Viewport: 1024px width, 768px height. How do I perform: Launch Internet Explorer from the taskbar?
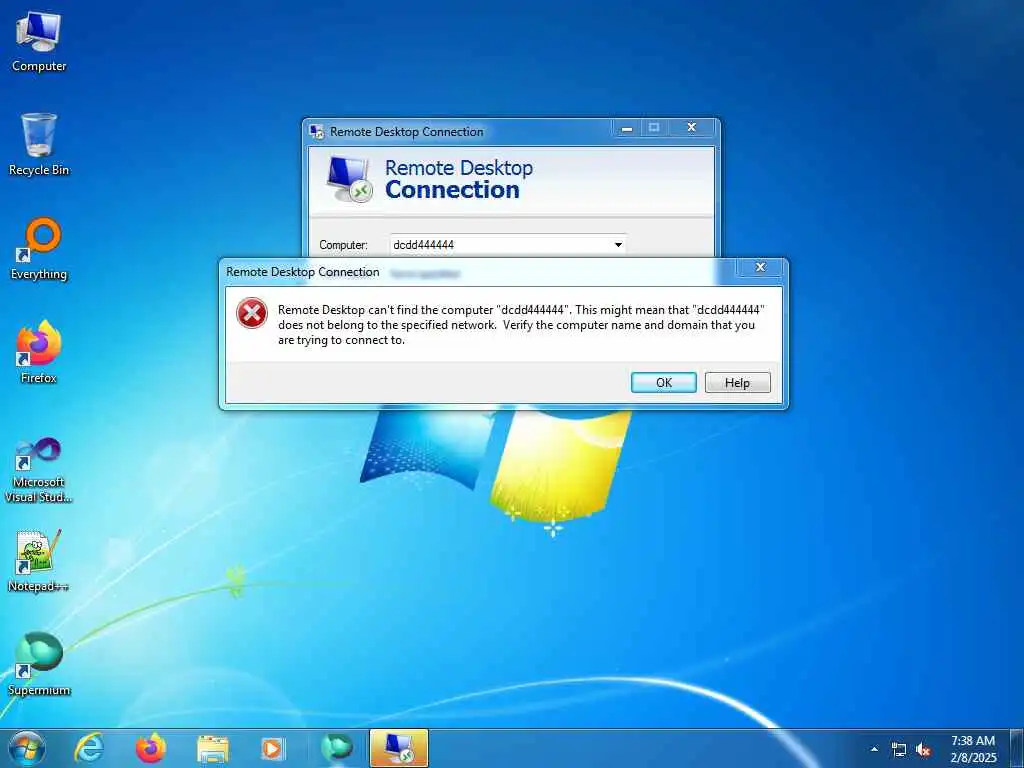pos(89,748)
